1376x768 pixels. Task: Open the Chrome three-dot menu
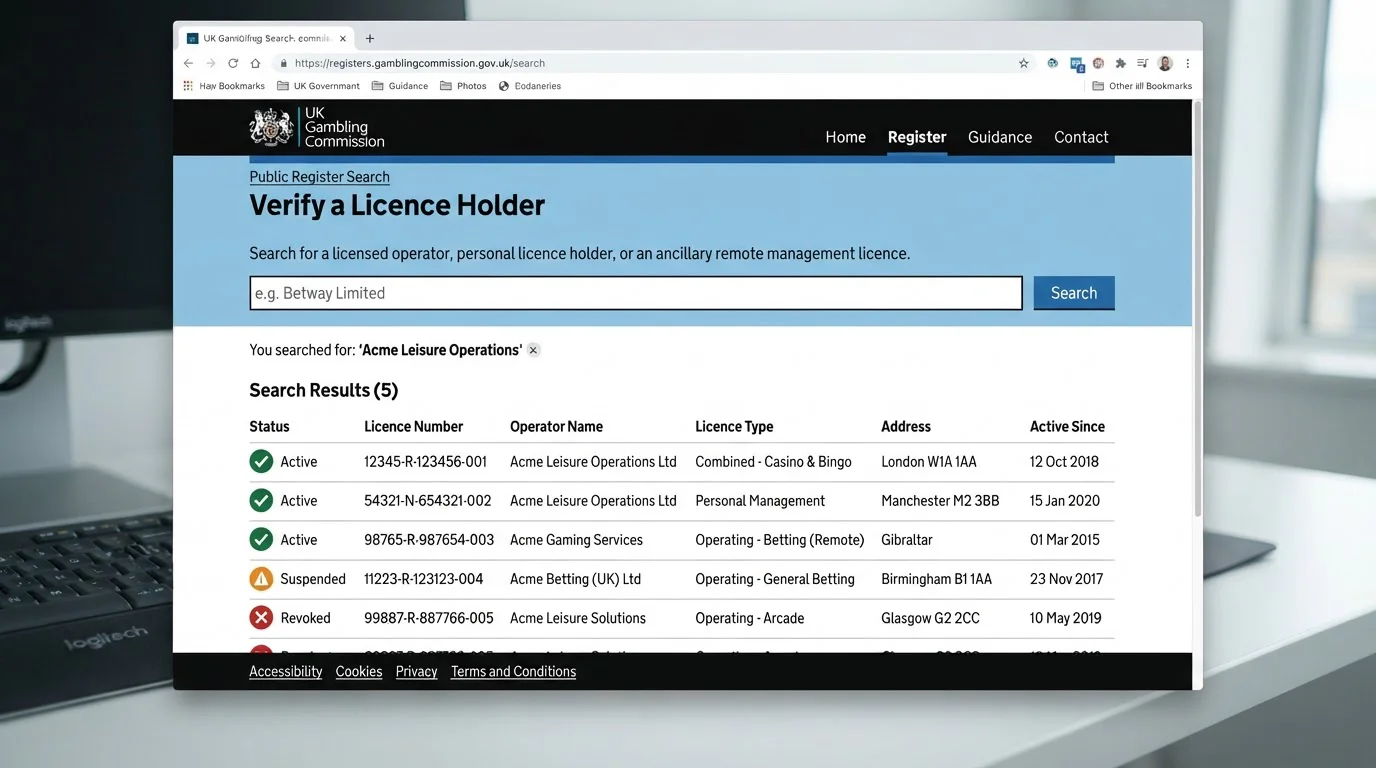click(x=1188, y=63)
